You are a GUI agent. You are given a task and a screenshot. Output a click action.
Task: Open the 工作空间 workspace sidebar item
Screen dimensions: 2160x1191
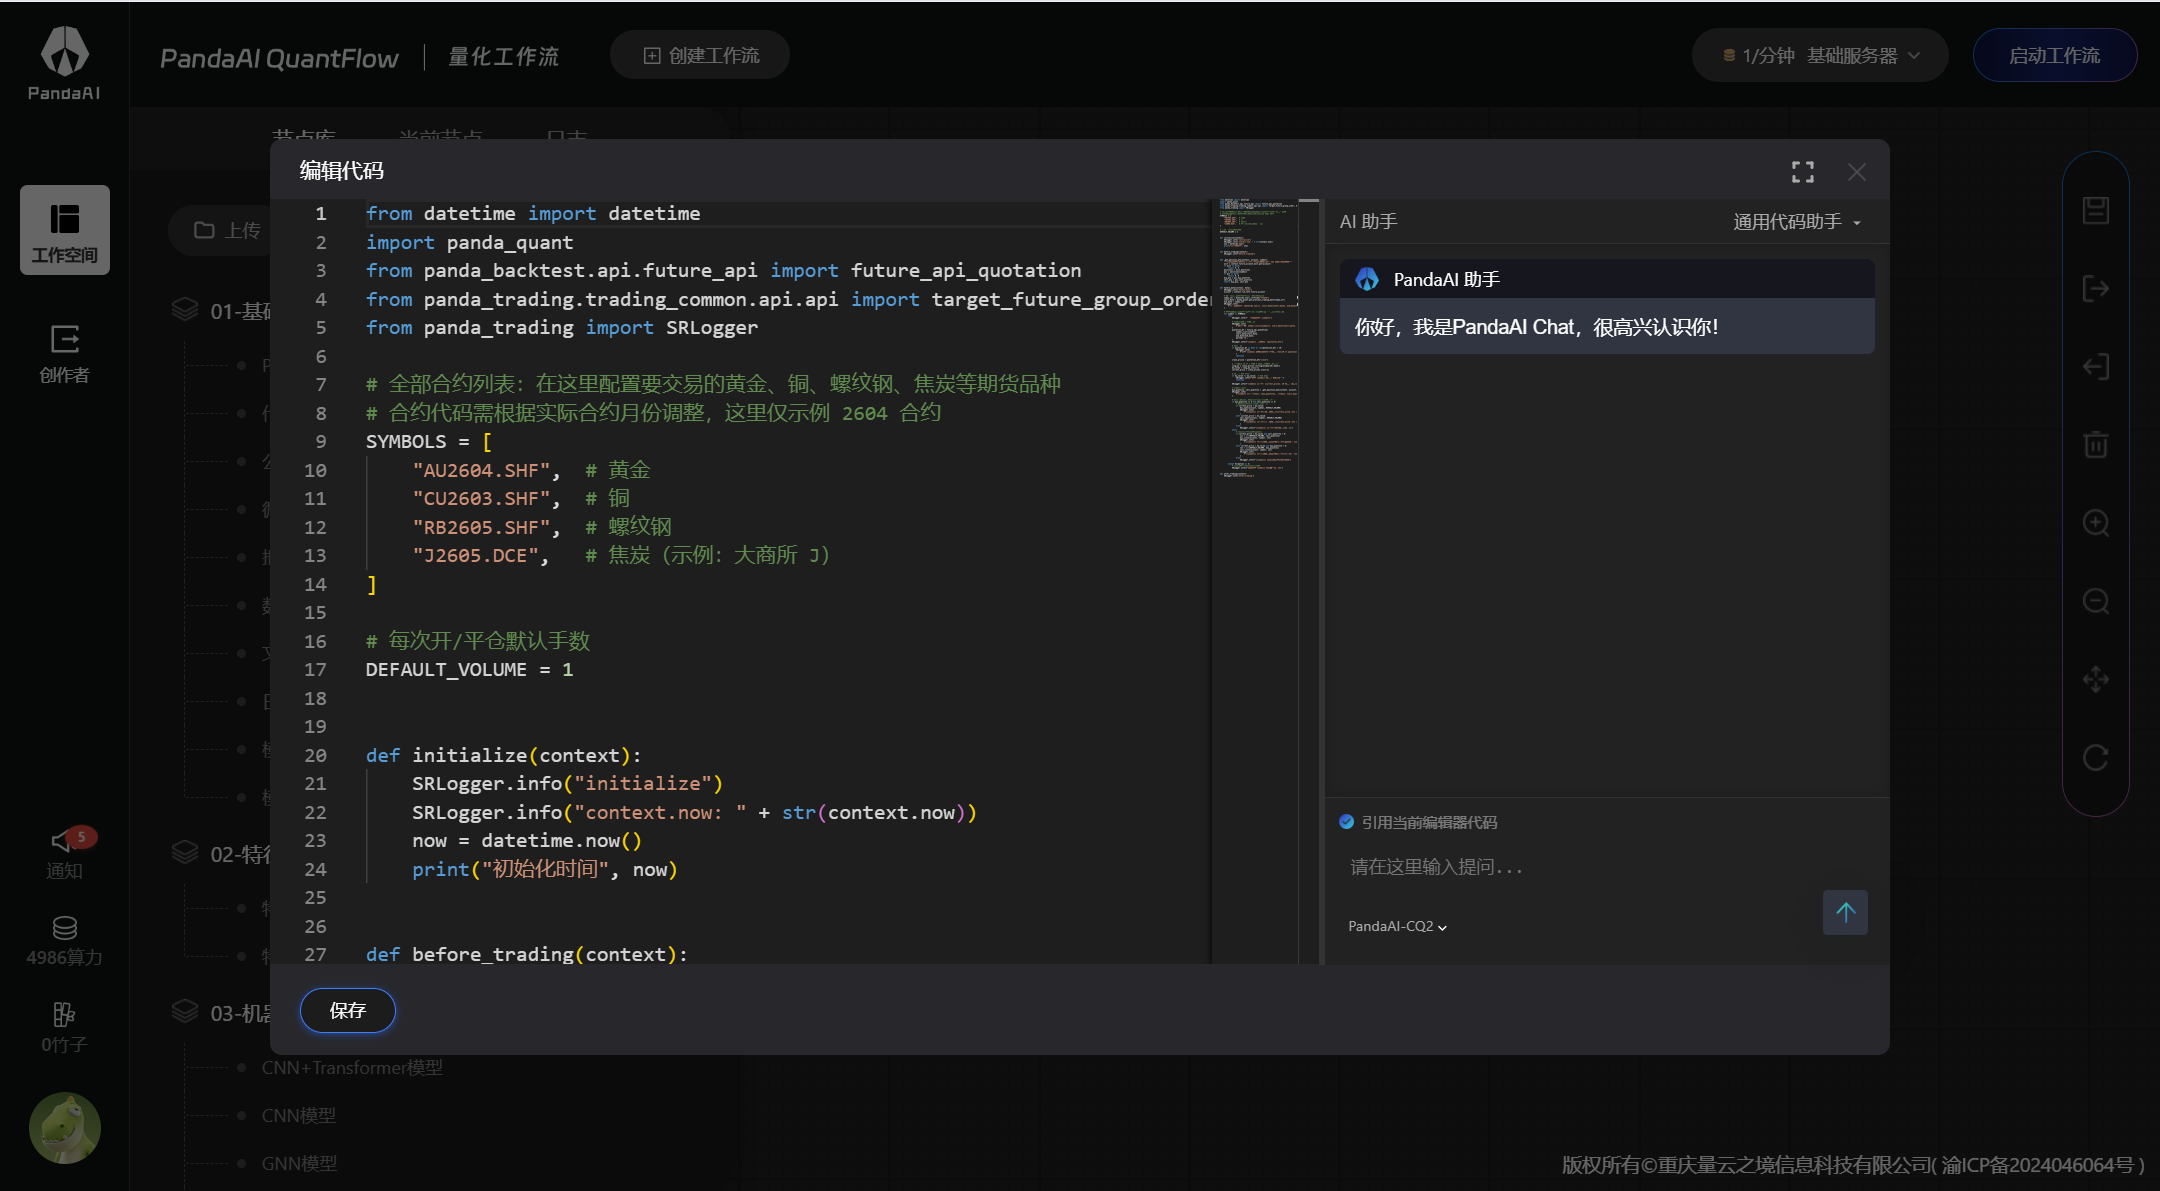click(65, 230)
